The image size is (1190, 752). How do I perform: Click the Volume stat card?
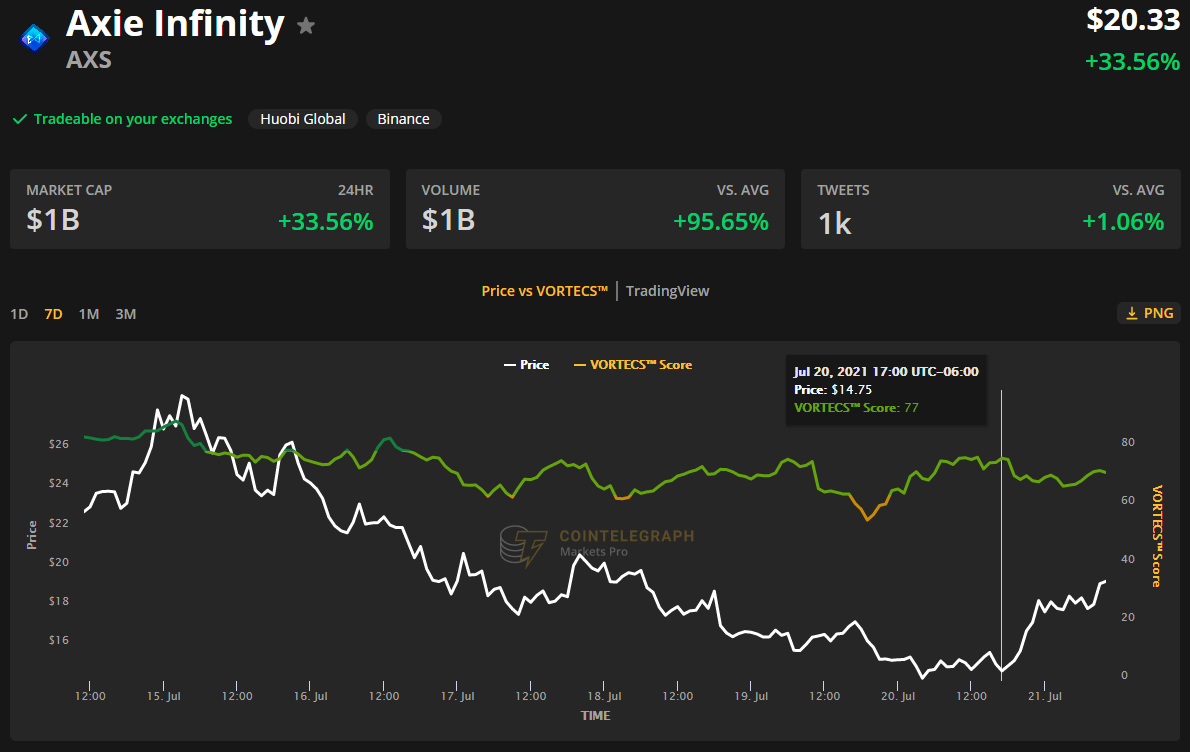click(595, 209)
